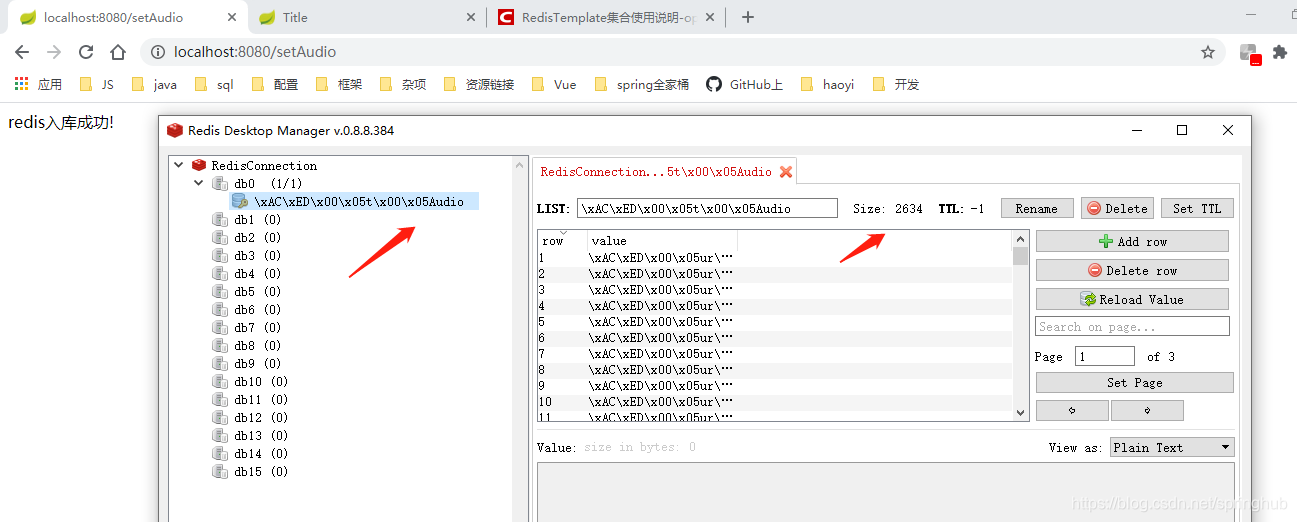Sort by the value column header
The image size is (1297, 522).
(x=662, y=241)
